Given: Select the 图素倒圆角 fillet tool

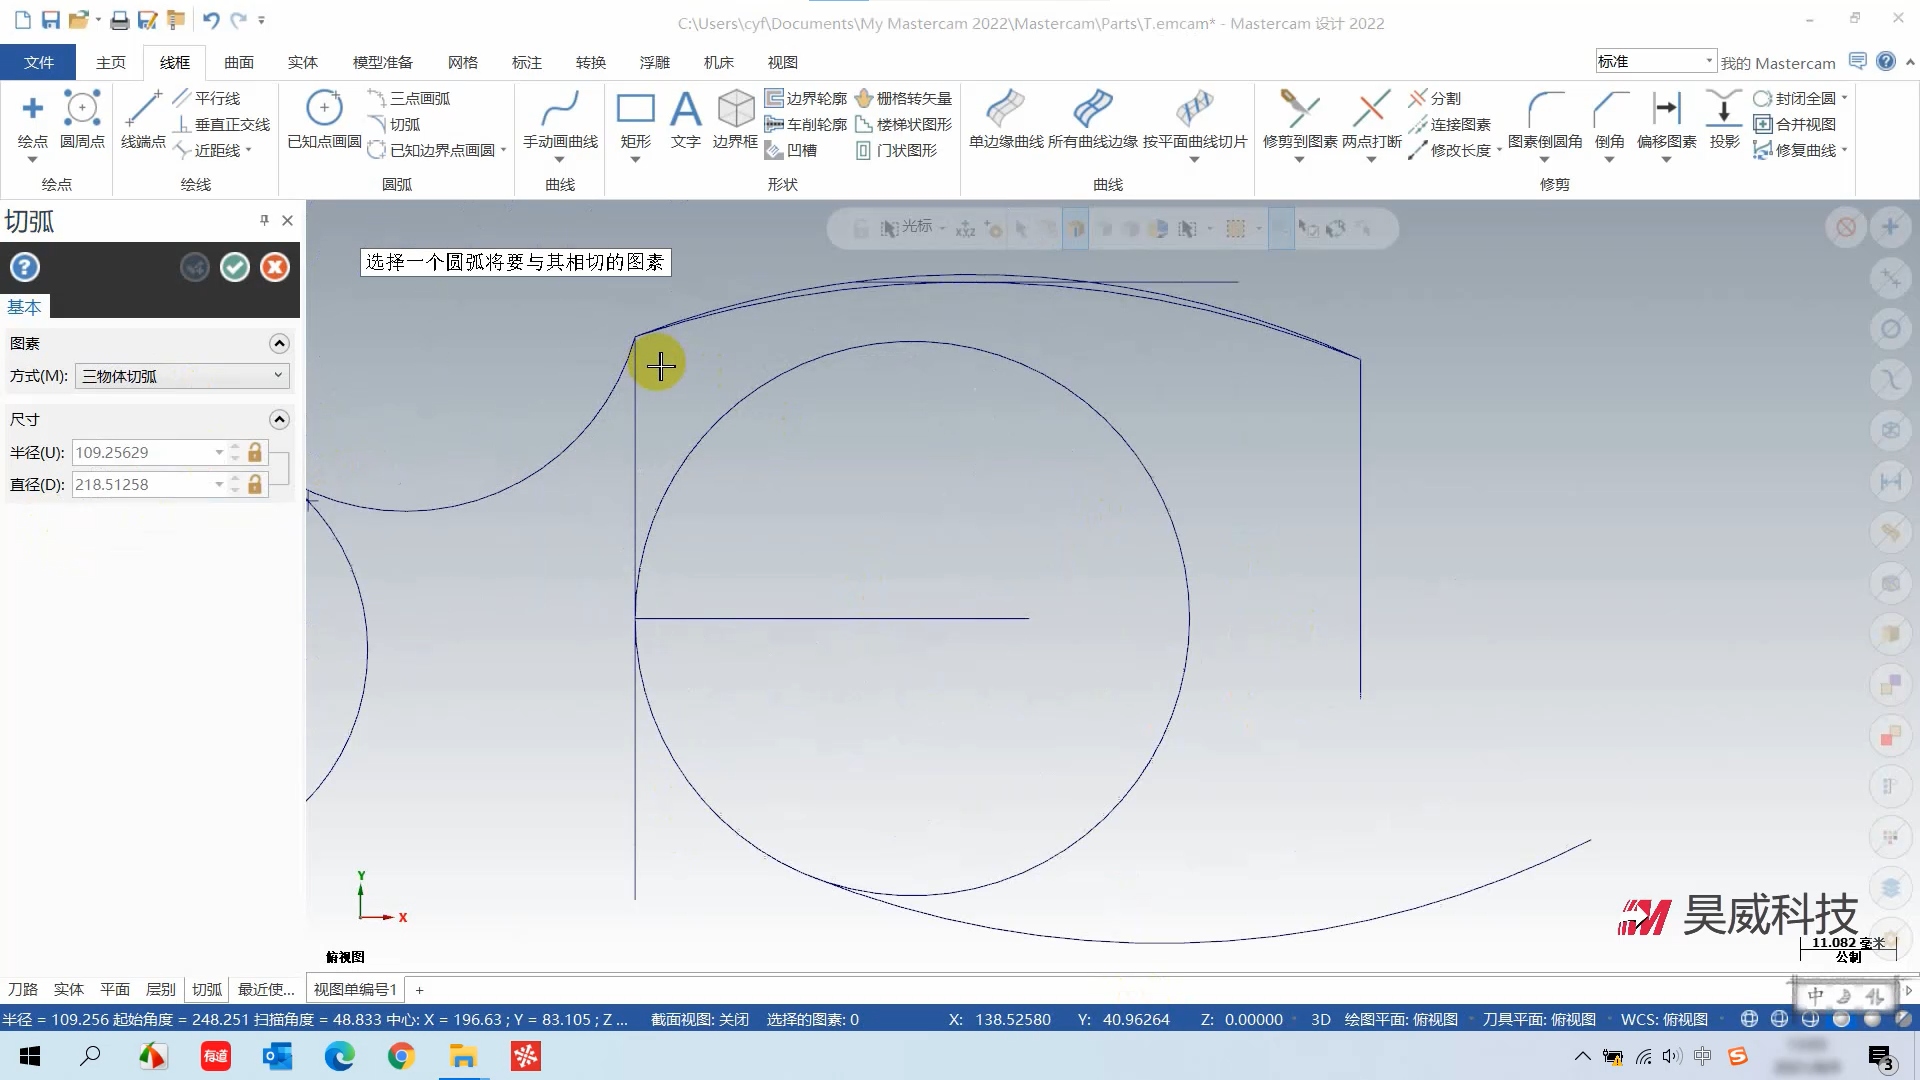Looking at the screenshot, I should (x=1545, y=118).
